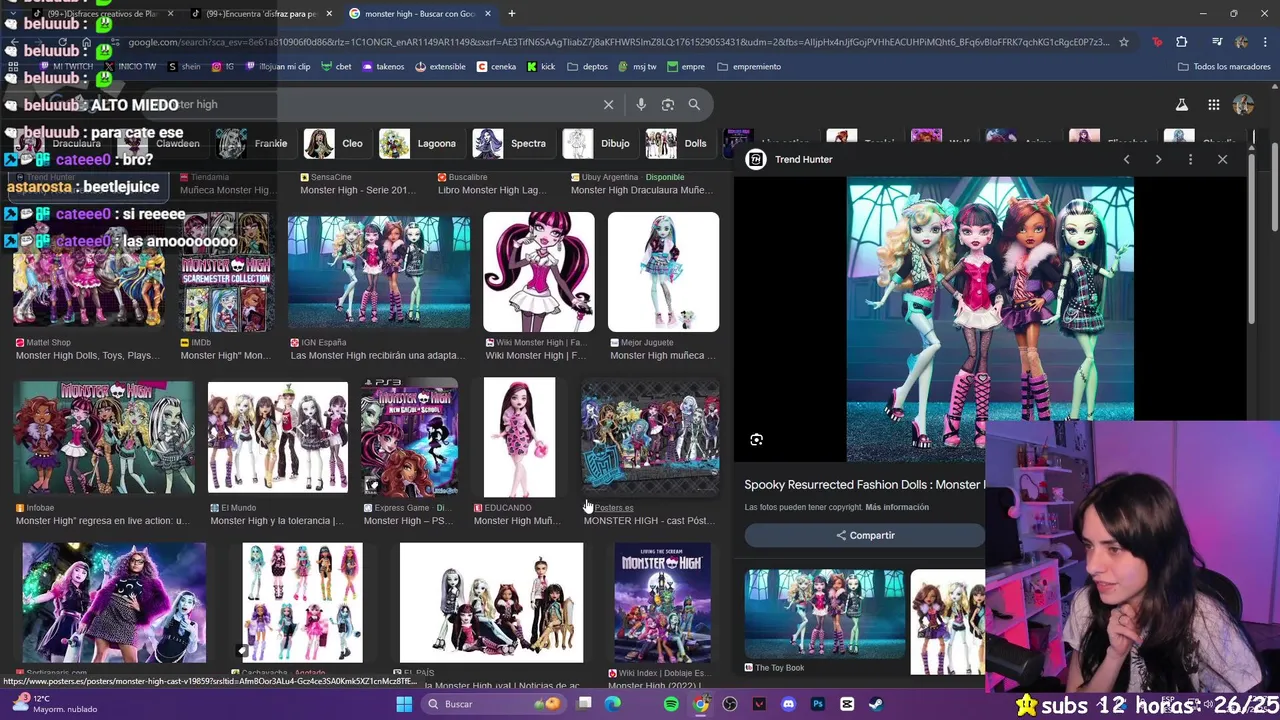Open the El Mundo tolerancia image
The image size is (1280, 720).
pyautogui.click(x=278, y=437)
